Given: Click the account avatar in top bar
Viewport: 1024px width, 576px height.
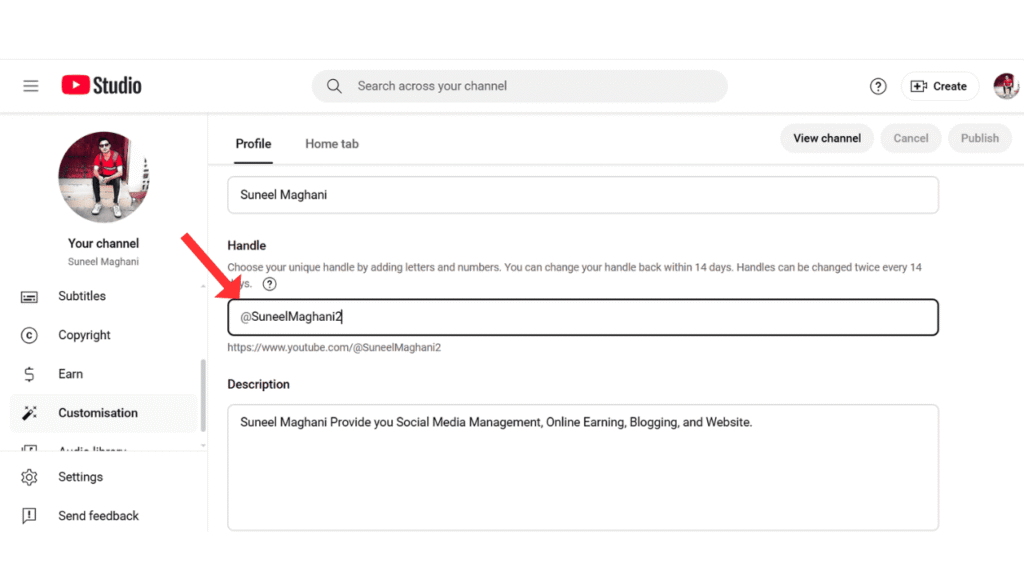Looking at the screenshot, I should click(x=1005, y=86).
